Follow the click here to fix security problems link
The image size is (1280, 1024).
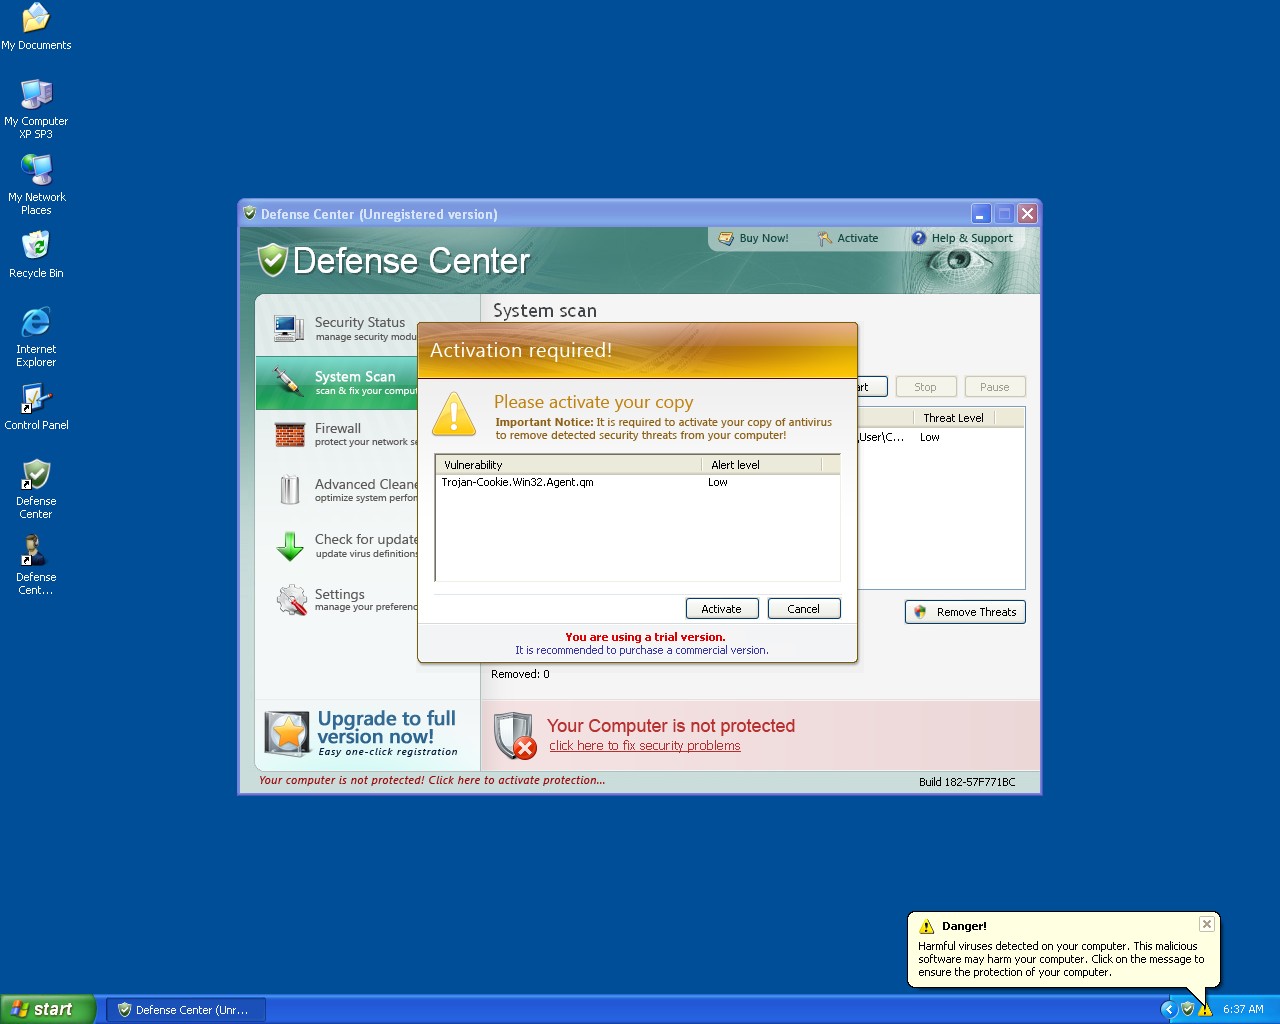tap(644, 746)
